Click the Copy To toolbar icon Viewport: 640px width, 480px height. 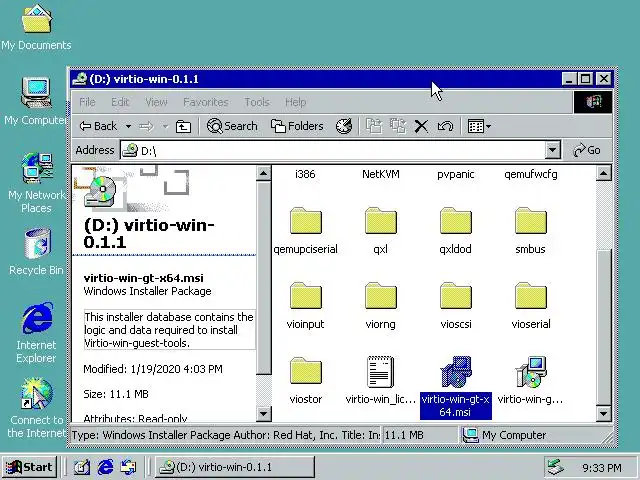[398, 127]
